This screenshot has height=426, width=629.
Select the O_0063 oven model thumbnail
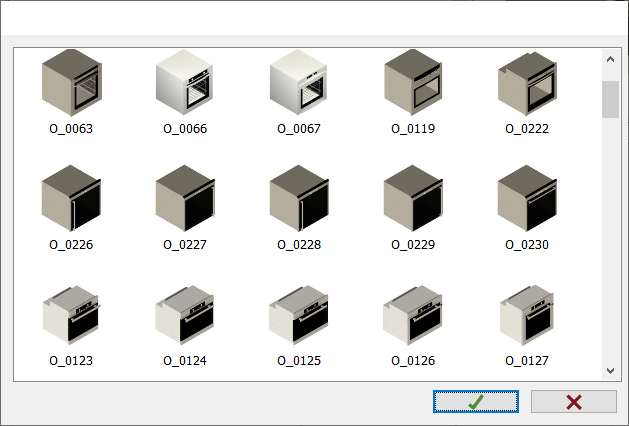tap(71, 83)
